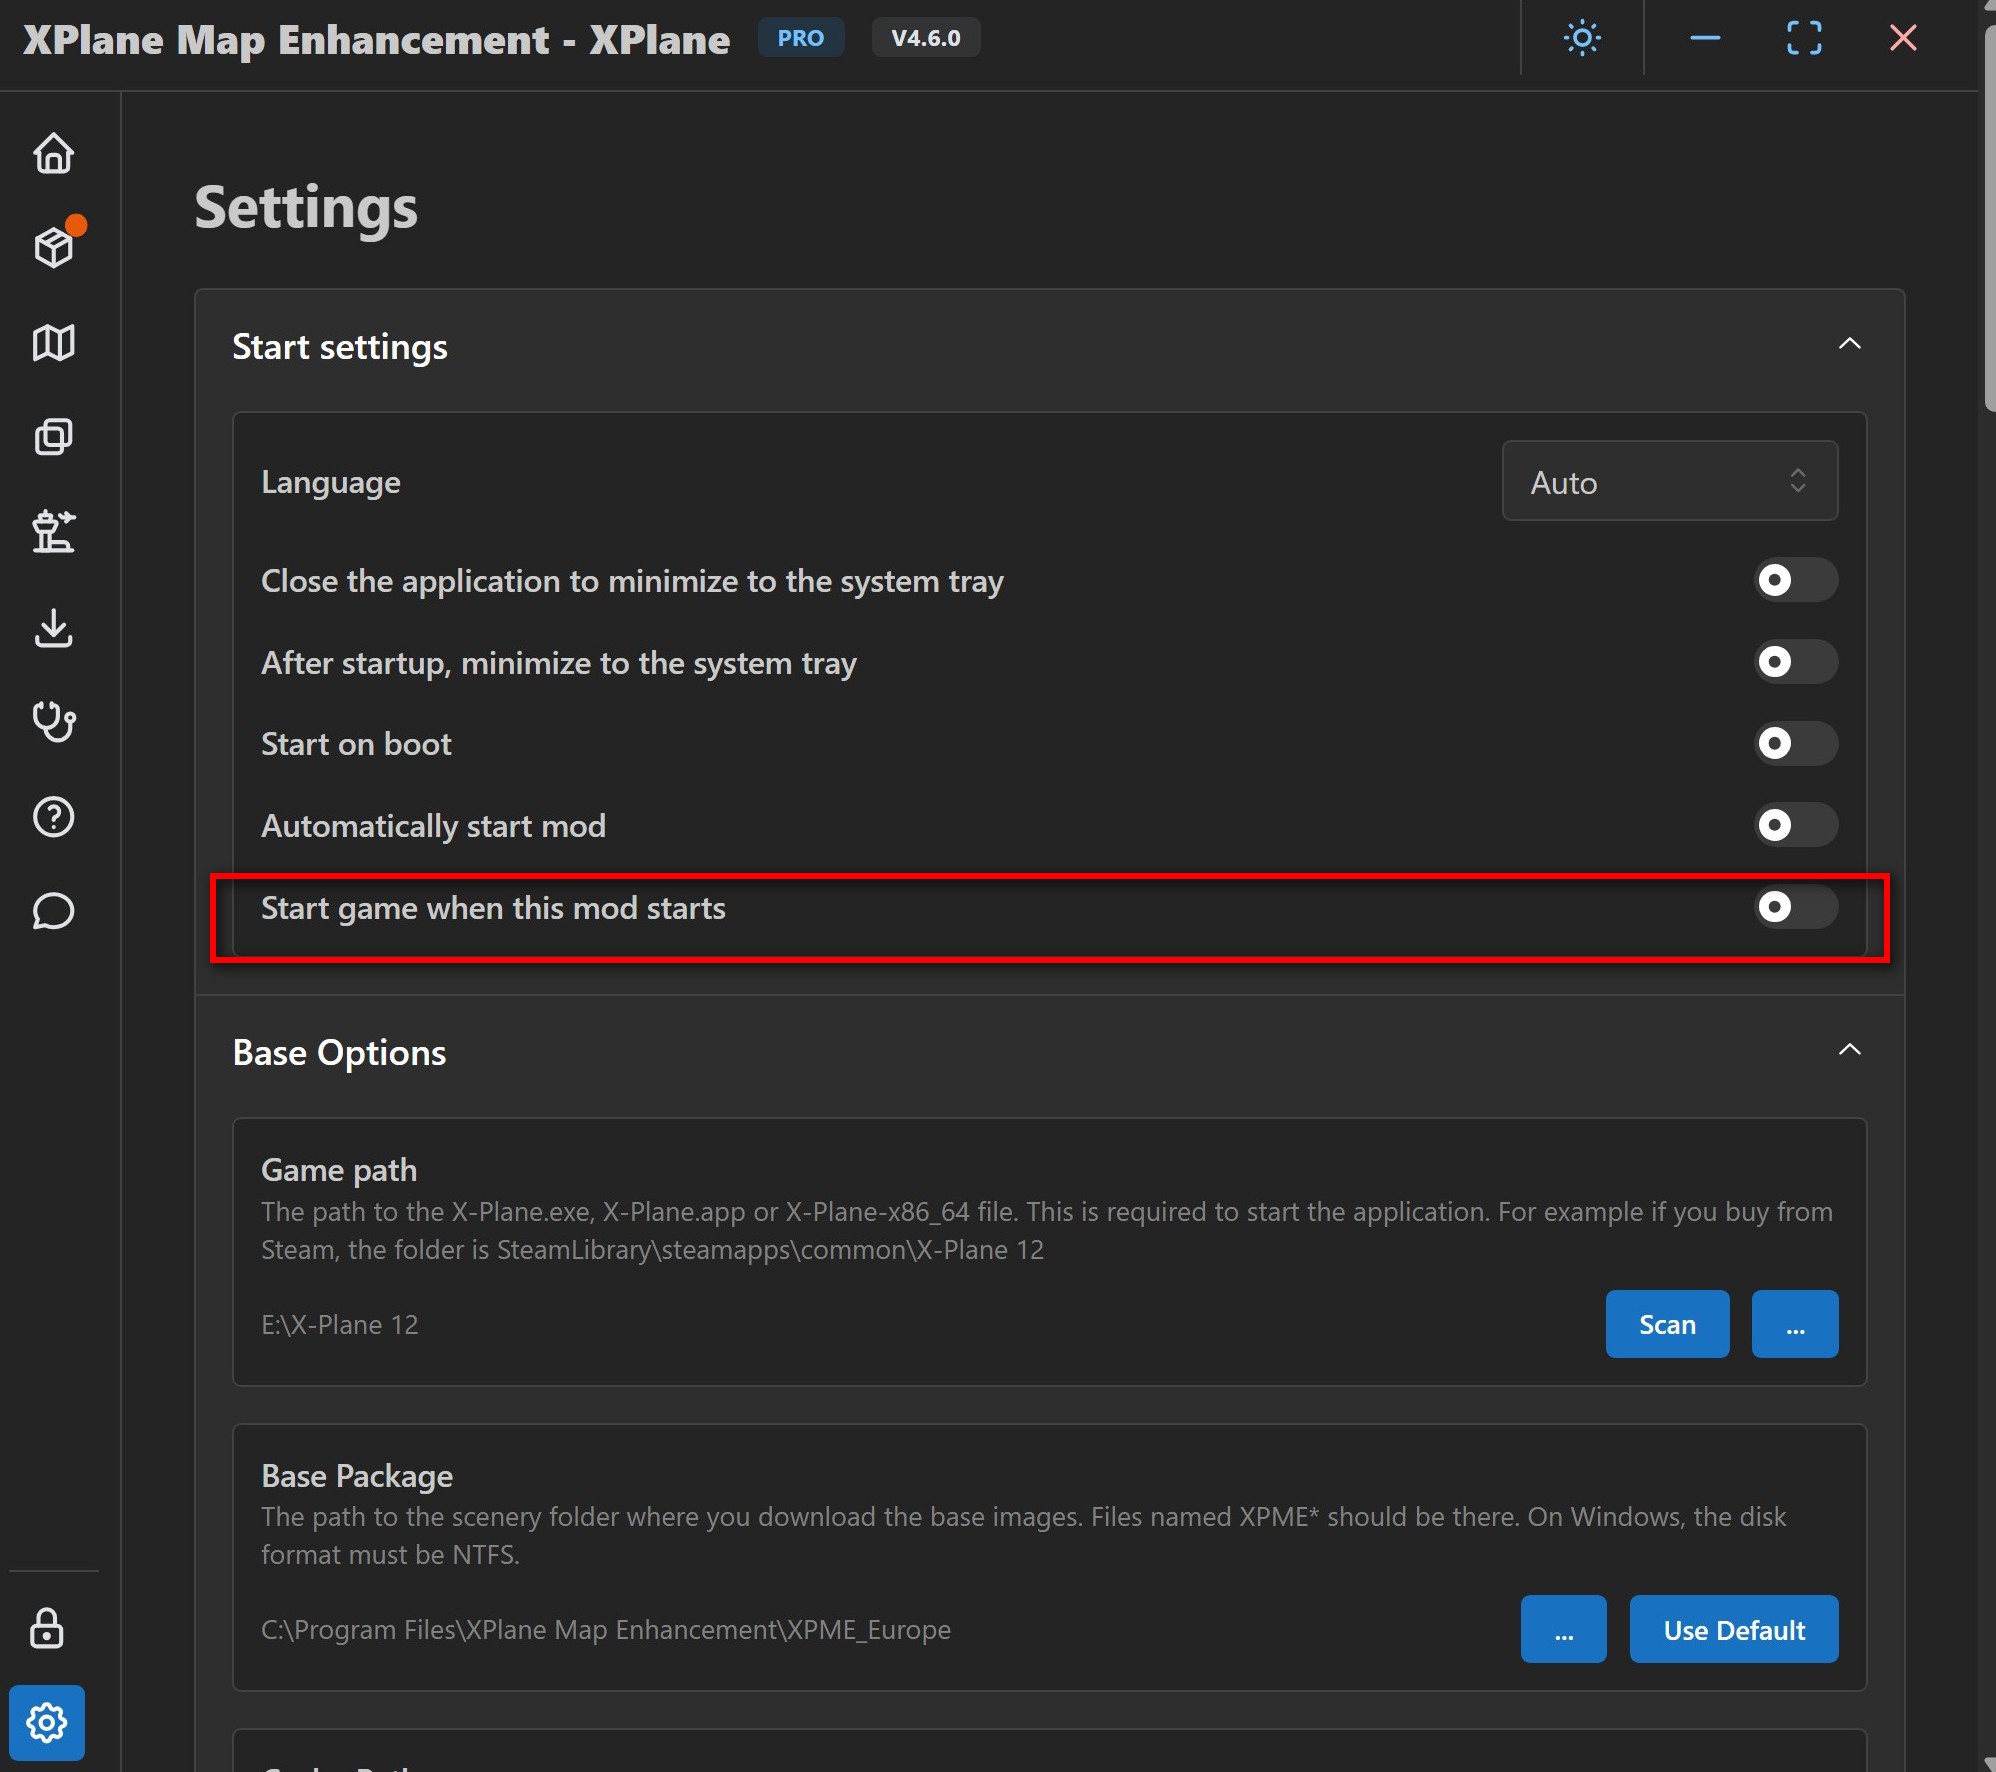Toggle the light/dark theme sun icon
Screen dimensions: 1996x1772
pyautogui.click(x=1582, y=38)
